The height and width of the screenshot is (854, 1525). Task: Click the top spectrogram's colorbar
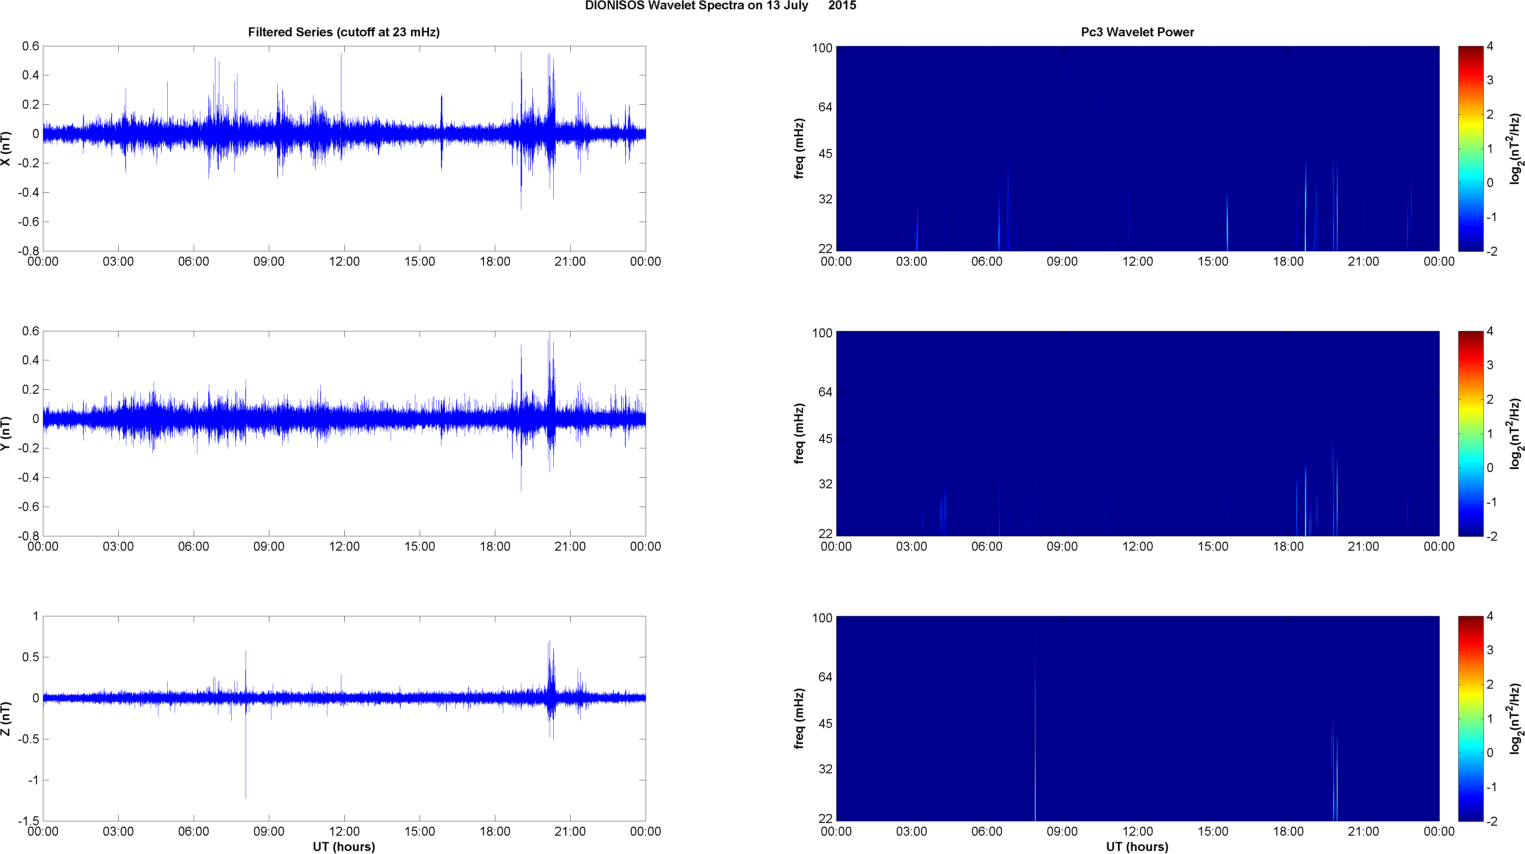click(1470, 148)
